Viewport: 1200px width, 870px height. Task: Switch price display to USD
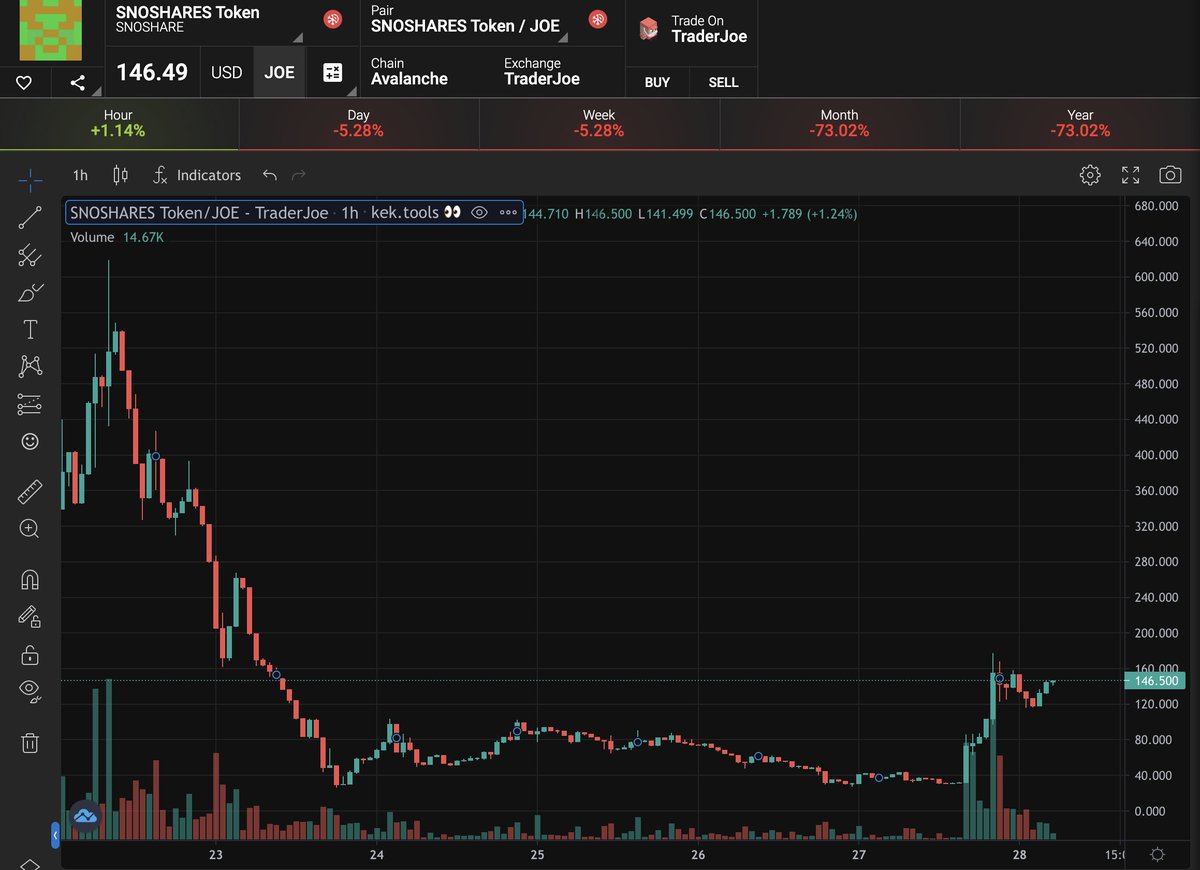[x=226, y=71]
